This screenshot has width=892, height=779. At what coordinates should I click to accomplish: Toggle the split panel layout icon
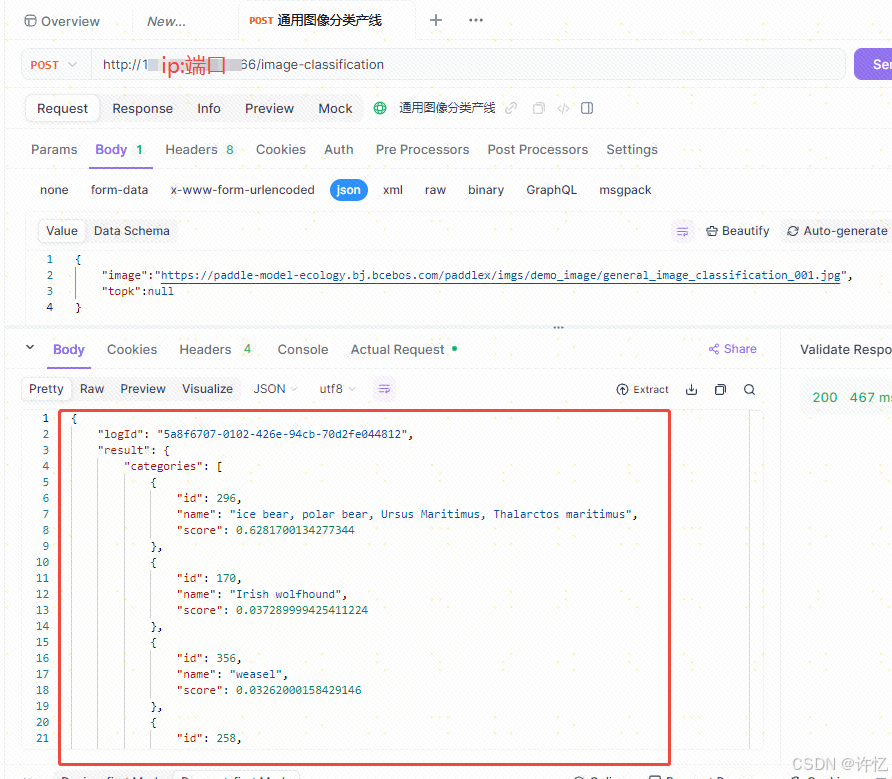pyautogui.click(x=587, y=108)
